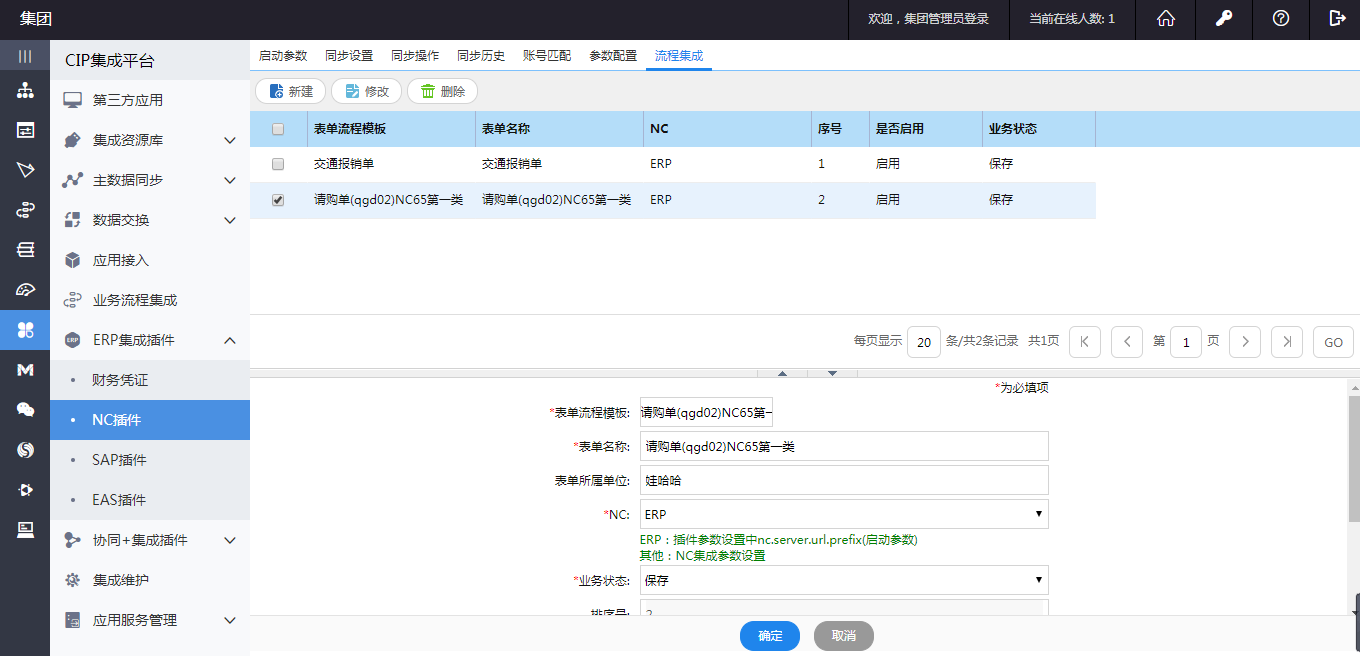Check the 交通报销单 row checkbox
Image resolution: width=1360 pixels, height=656 pixels.
click(x=278, y=164)
